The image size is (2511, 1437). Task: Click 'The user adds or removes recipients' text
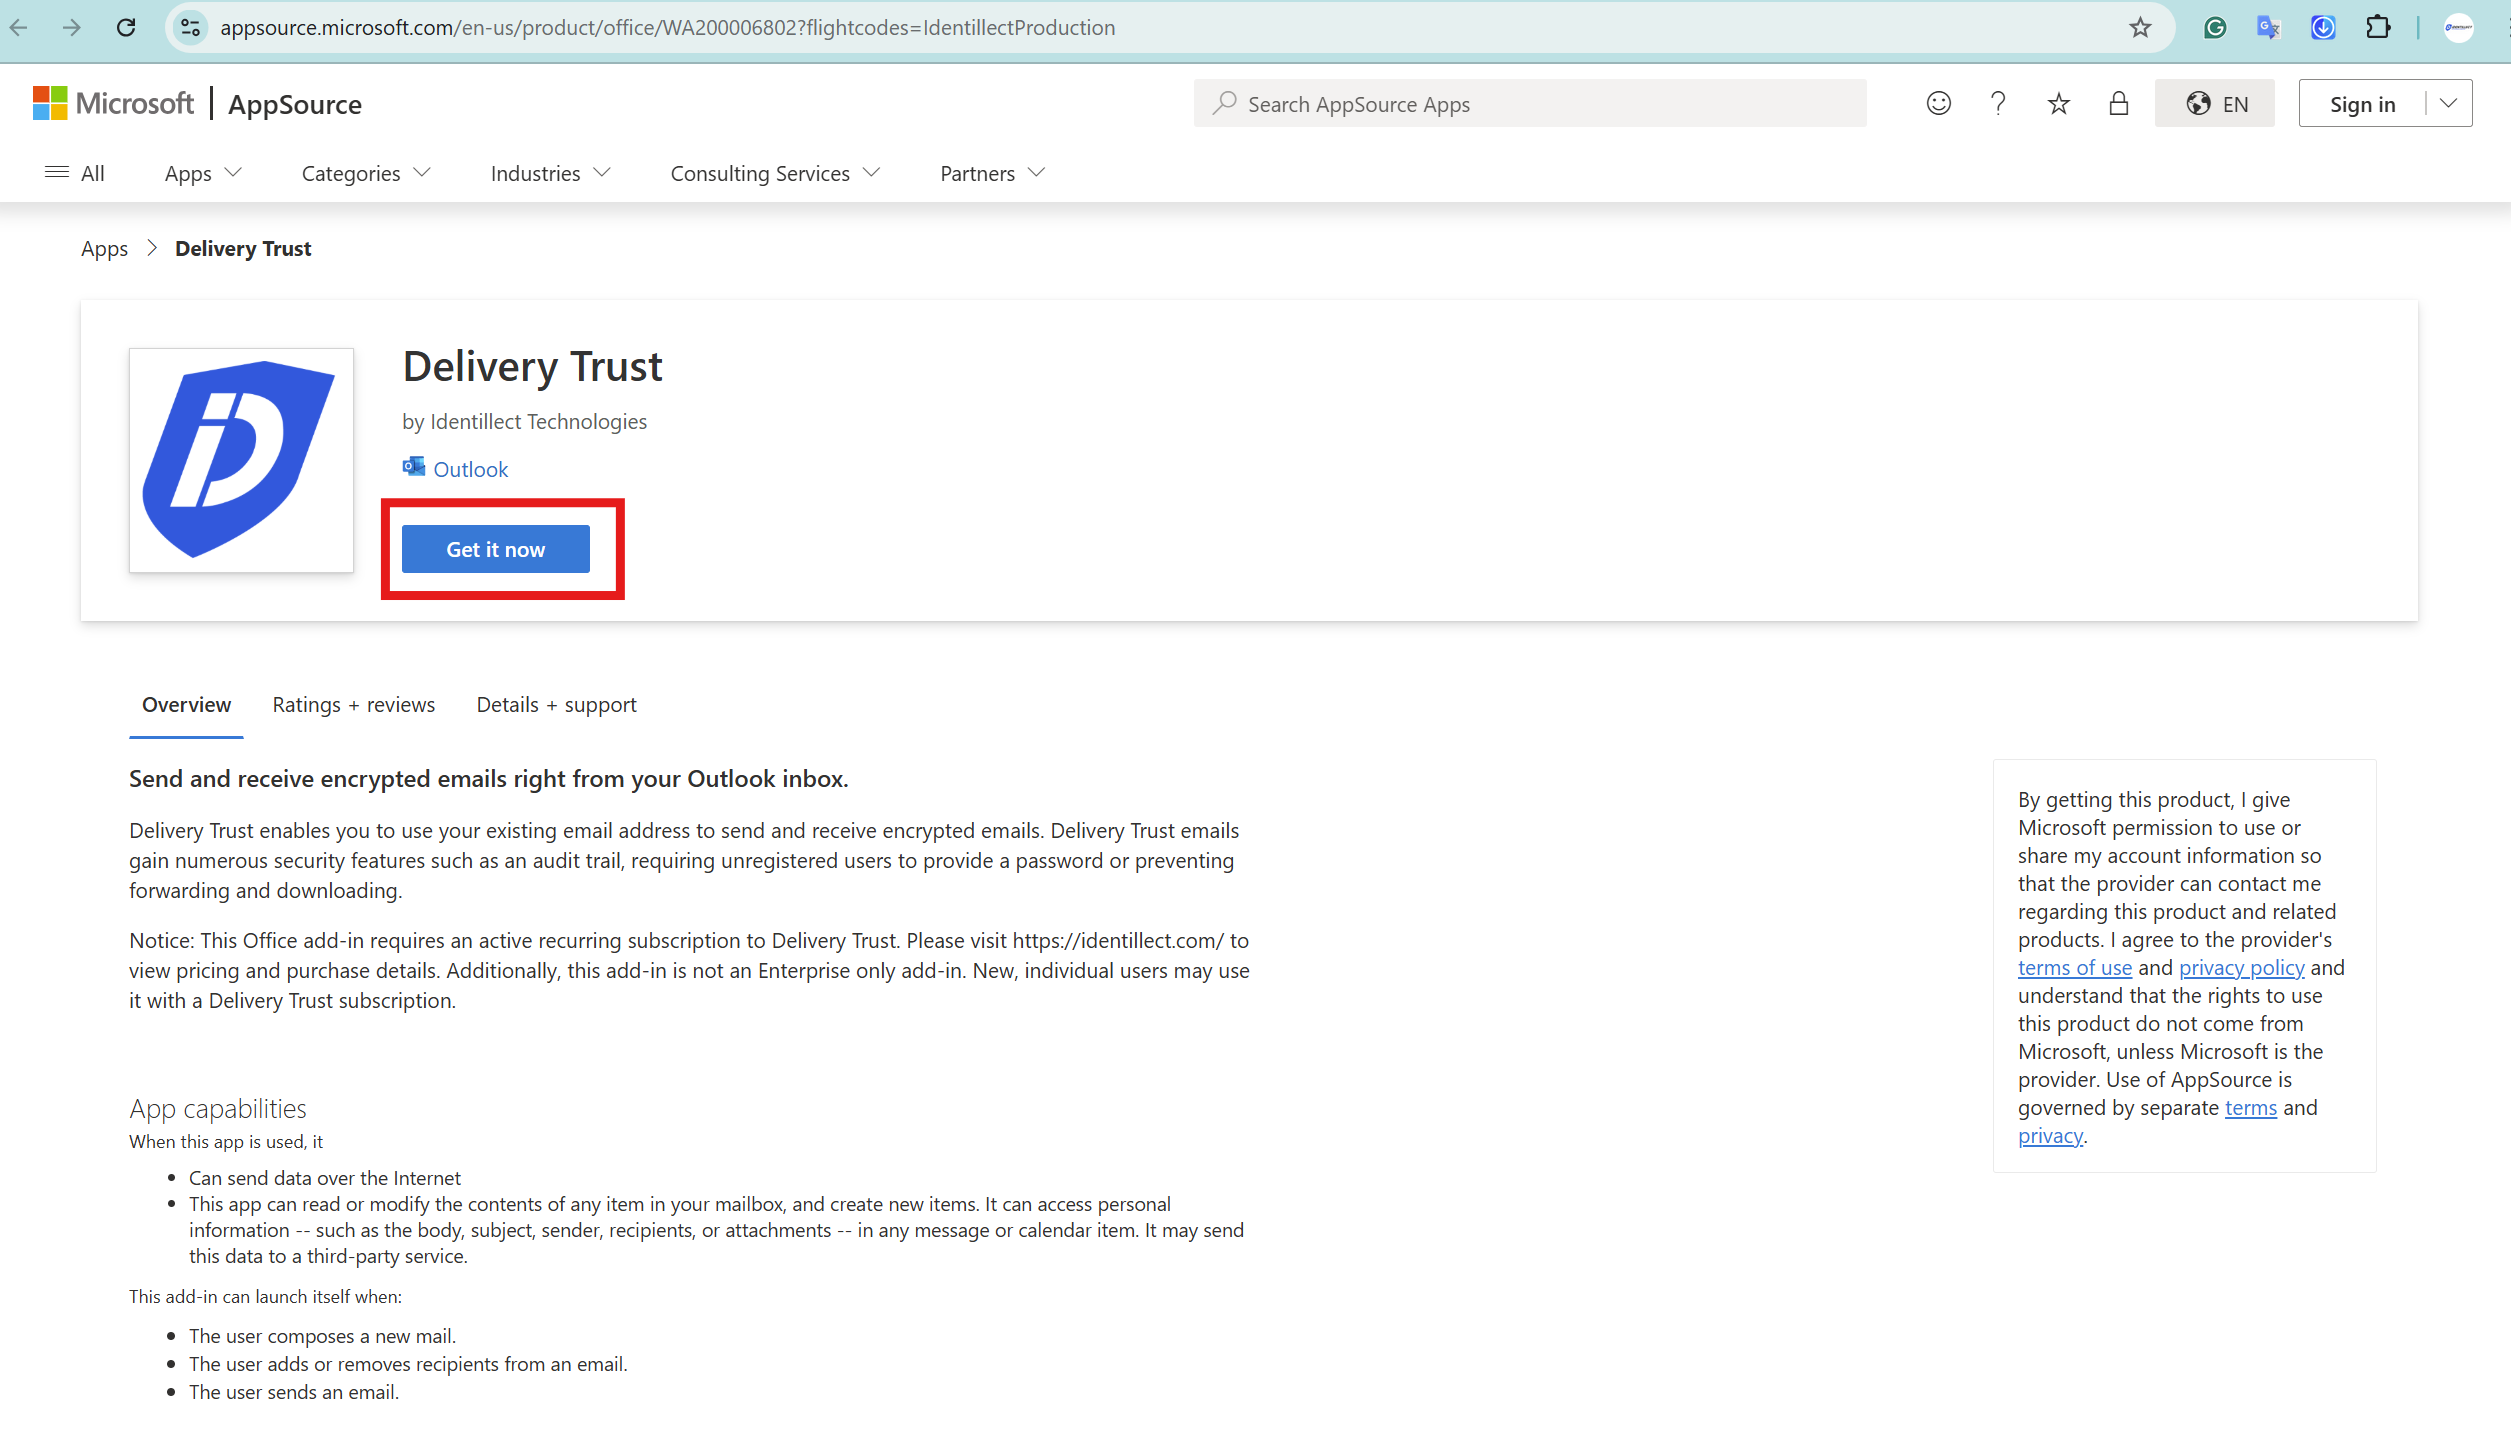408,1363
